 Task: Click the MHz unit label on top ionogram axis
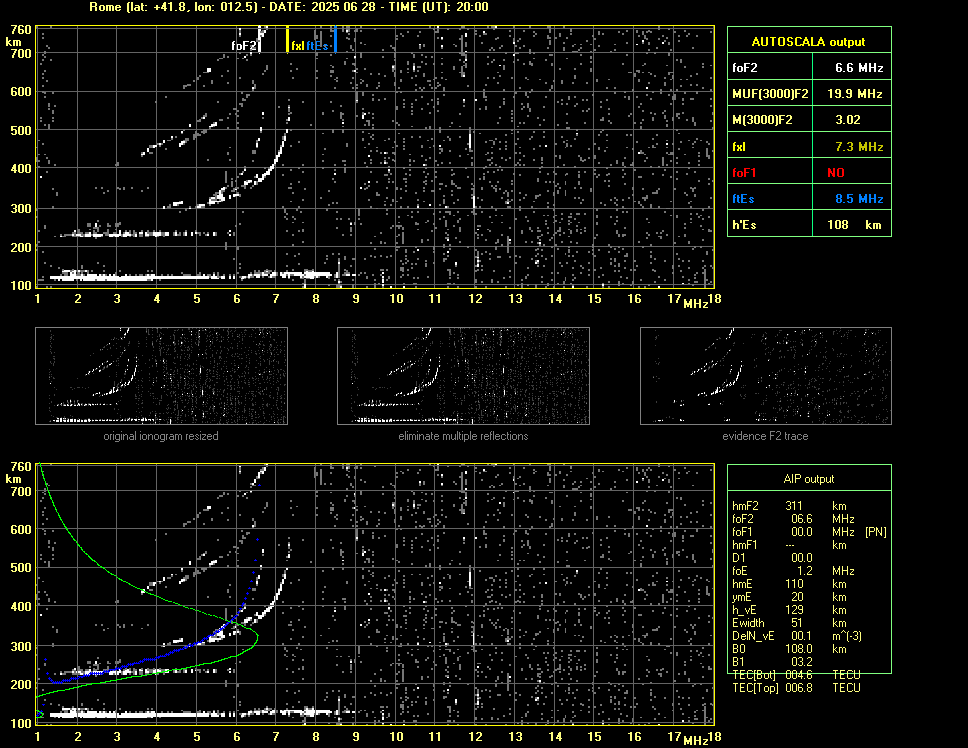695,303
